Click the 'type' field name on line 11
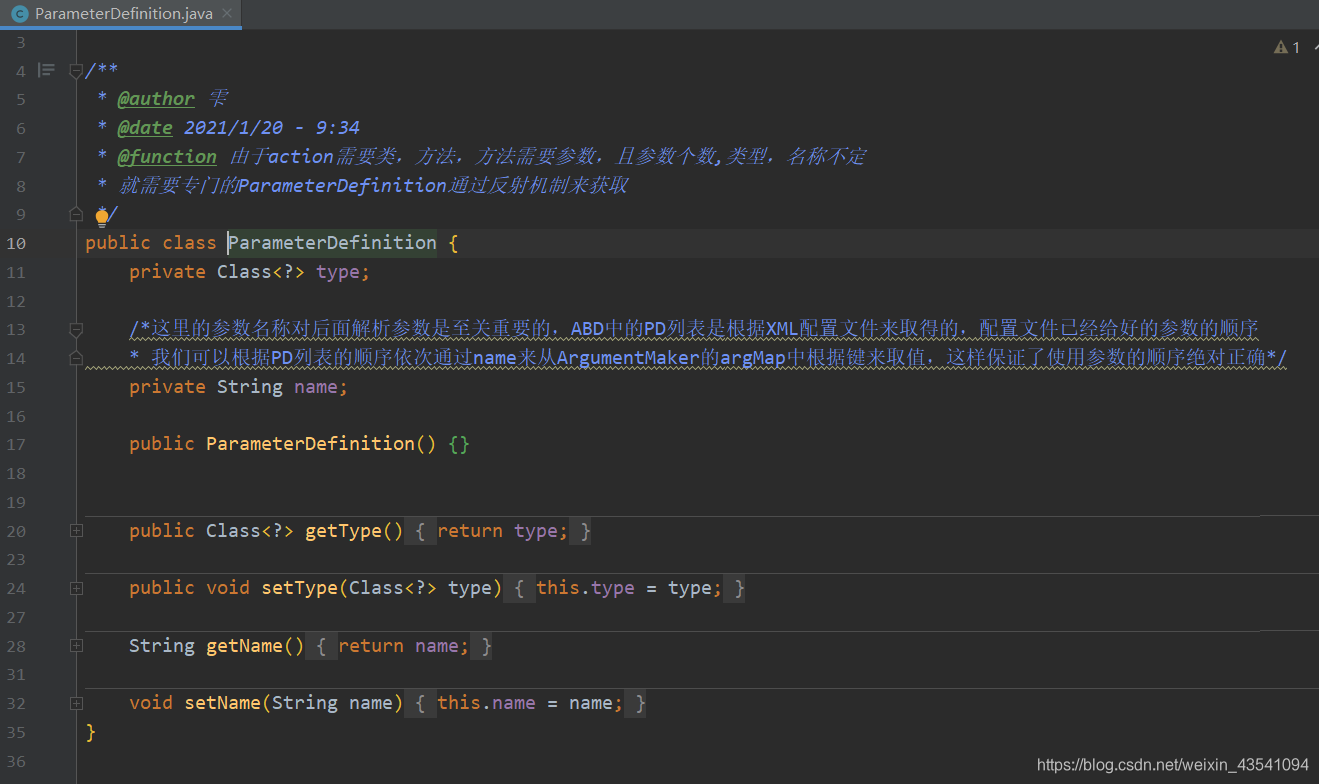The width and height of the screenshot is (1319, 784). tap(338, 271)
